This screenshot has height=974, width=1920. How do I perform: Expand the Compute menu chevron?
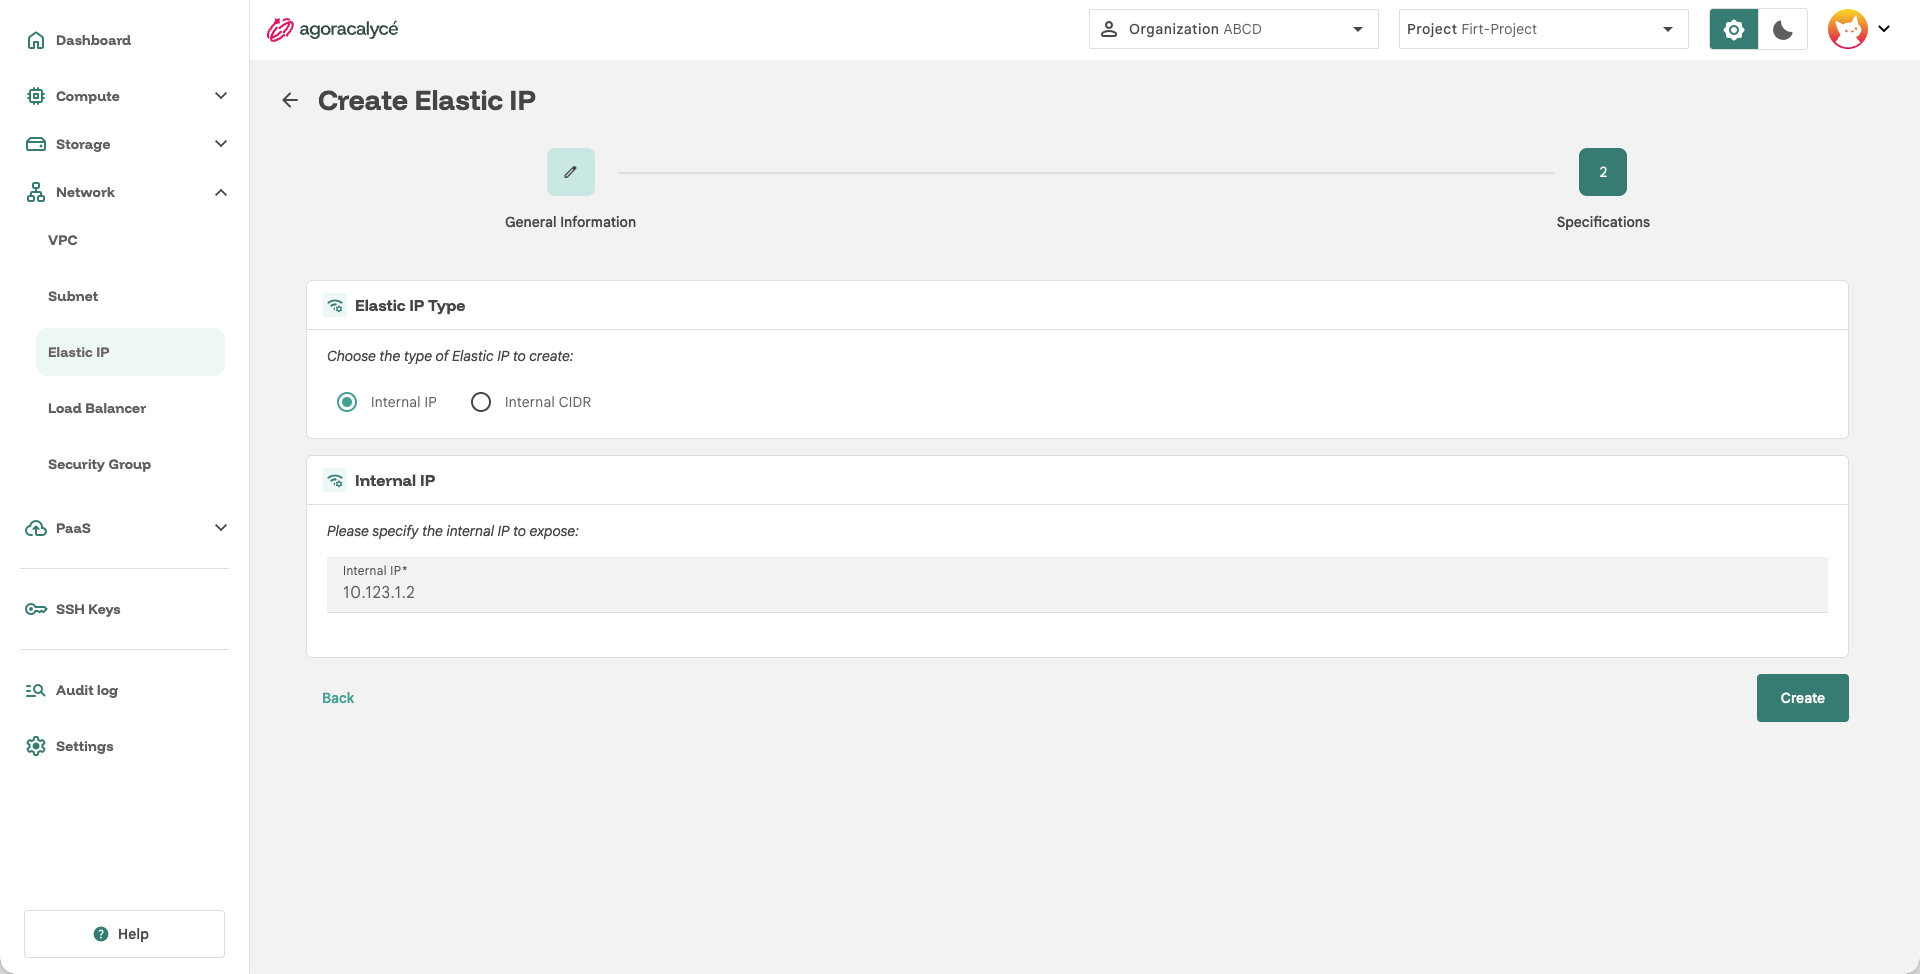coord(221,96)
